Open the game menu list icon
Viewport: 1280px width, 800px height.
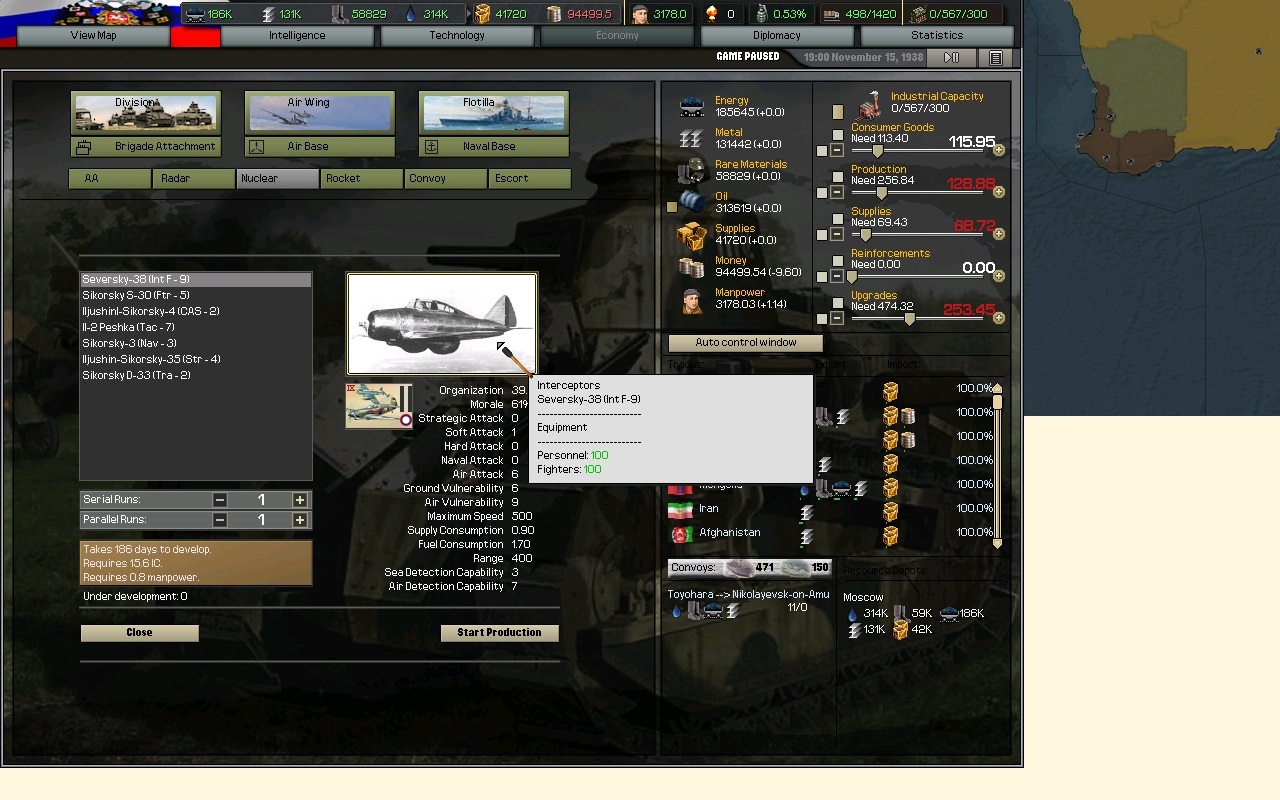[995, 58]
